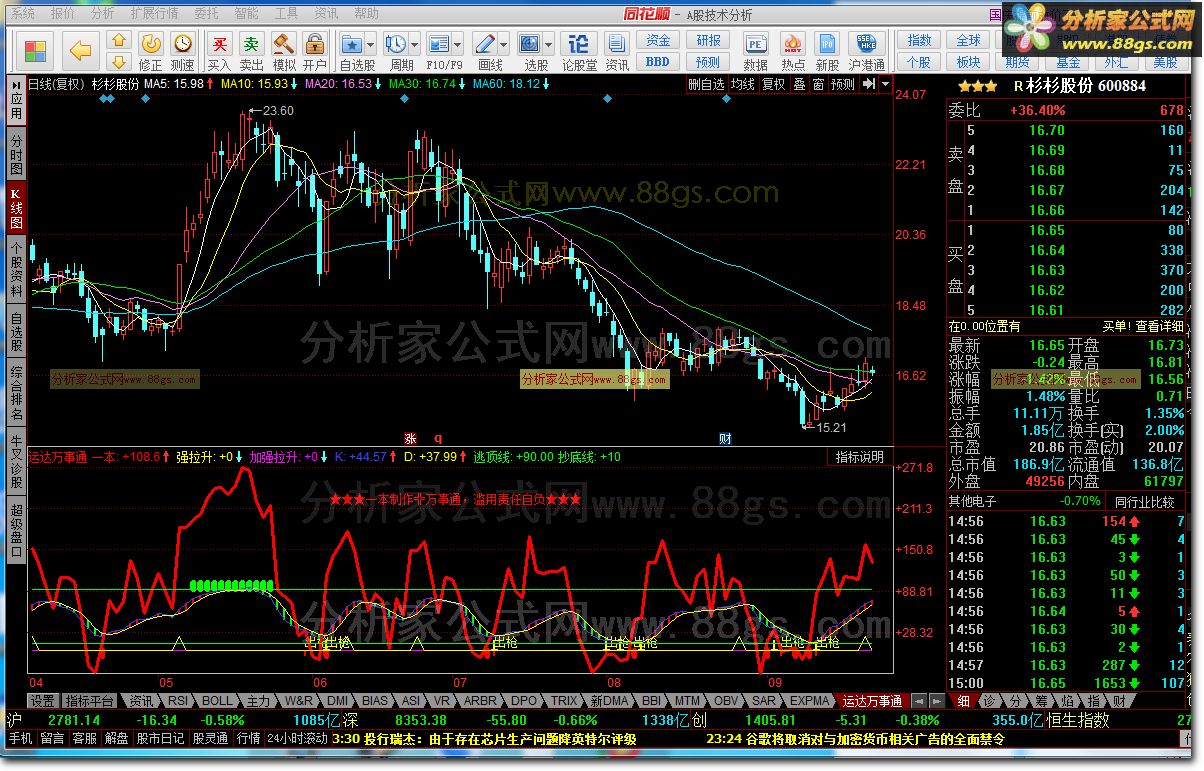The width and height of the screenshot is (1204, 771).
Task: Open the 测速 speed test tool
Action: point(183,50)
